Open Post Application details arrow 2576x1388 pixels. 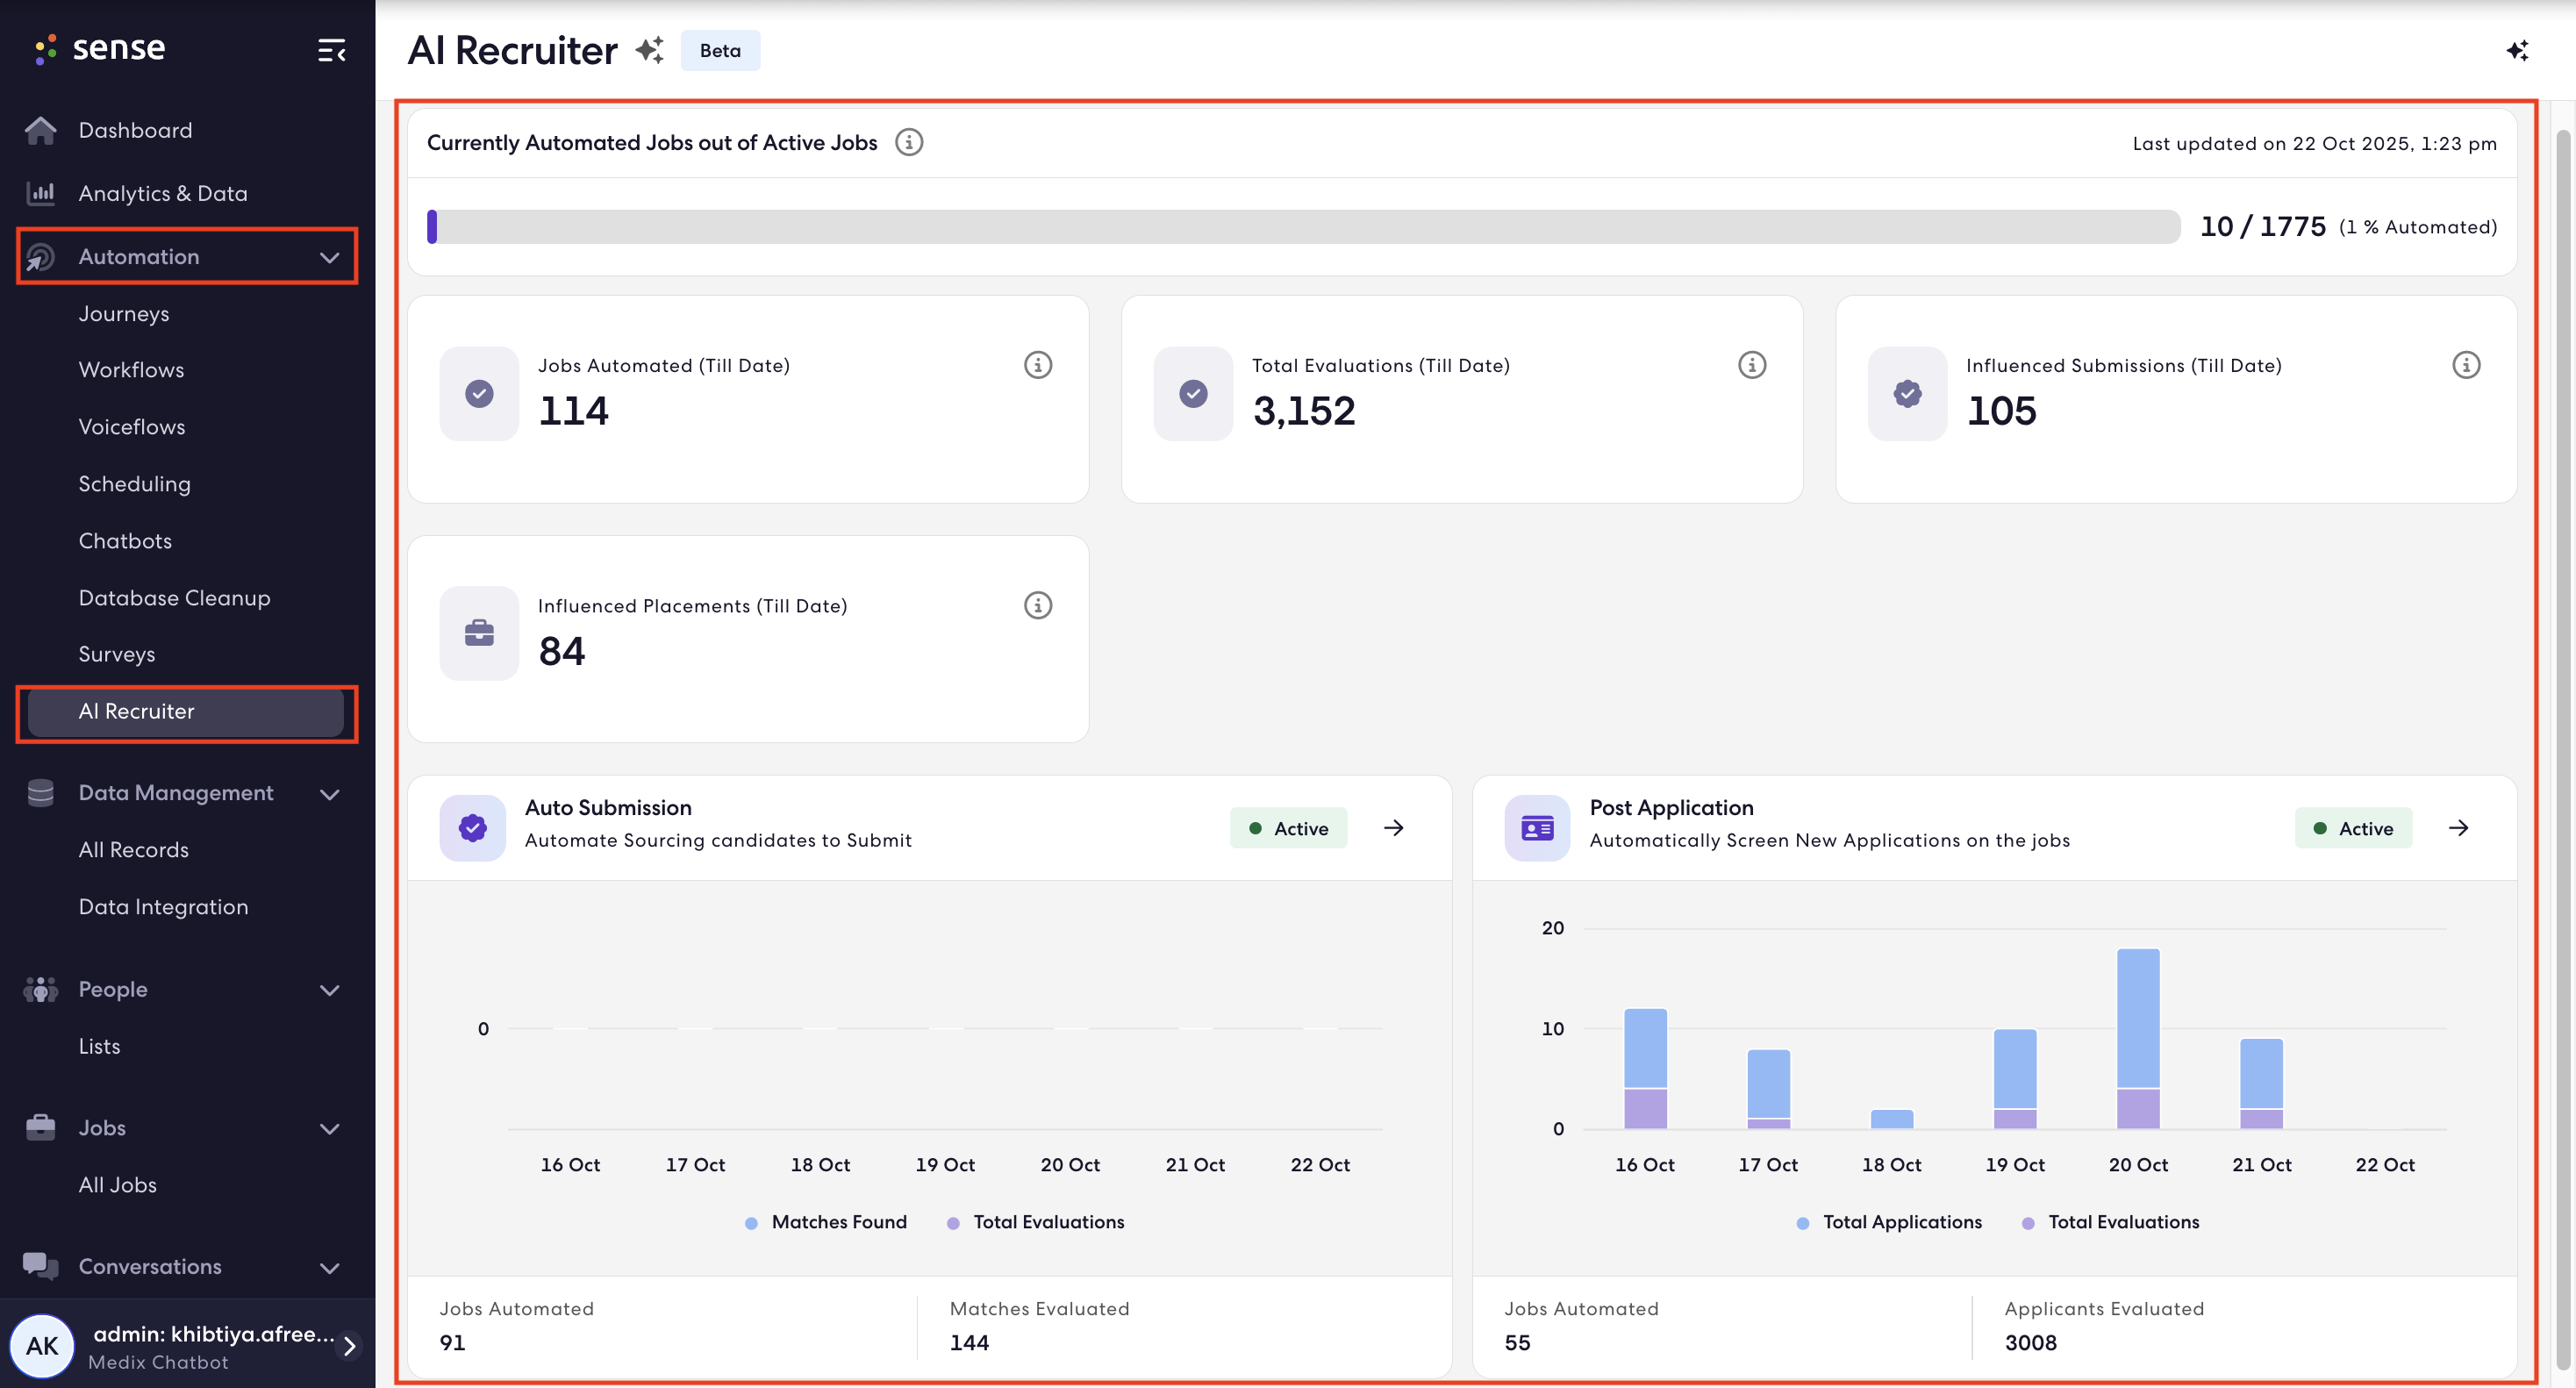(2459, 828)
